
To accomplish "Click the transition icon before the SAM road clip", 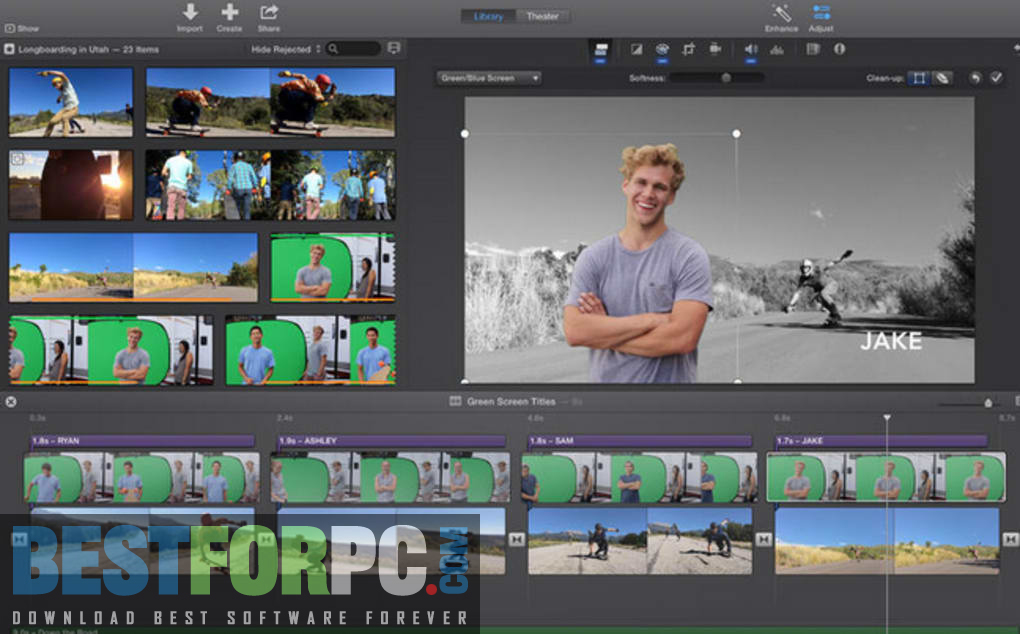I will (517, 540).
